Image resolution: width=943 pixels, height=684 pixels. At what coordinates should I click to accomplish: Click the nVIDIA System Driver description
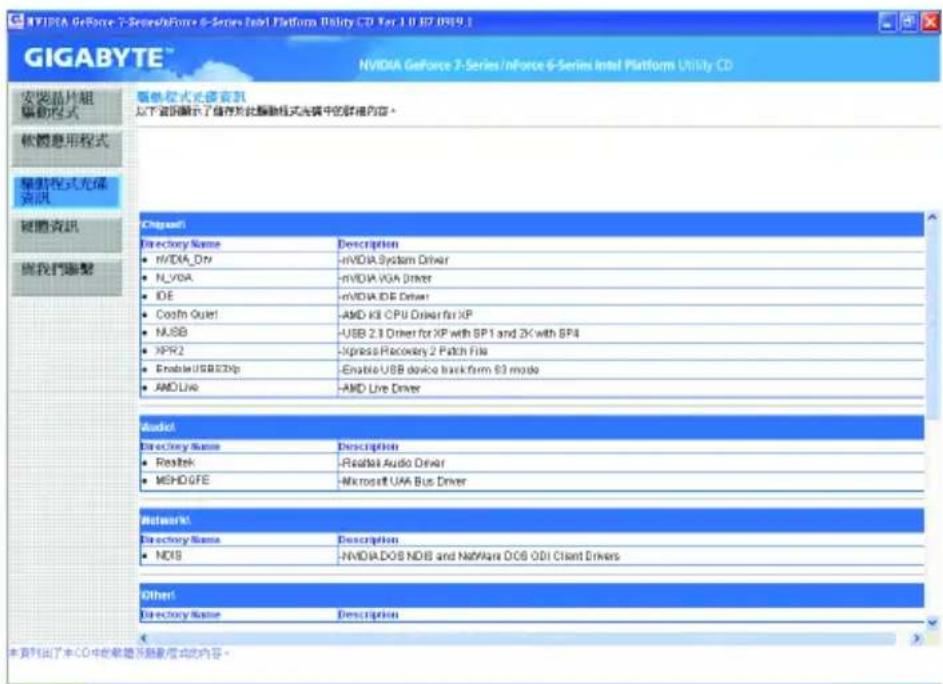[394, 260]
